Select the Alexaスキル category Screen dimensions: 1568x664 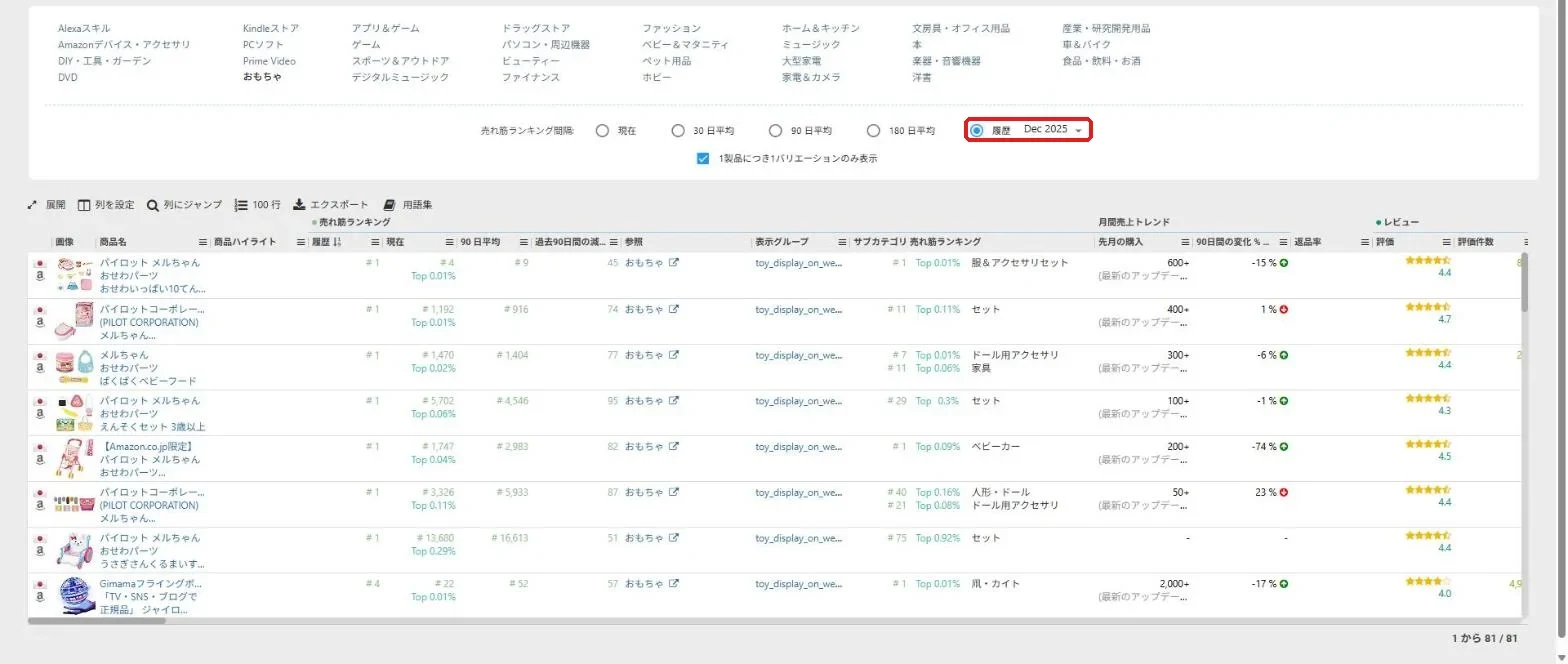tap(84, 28)
